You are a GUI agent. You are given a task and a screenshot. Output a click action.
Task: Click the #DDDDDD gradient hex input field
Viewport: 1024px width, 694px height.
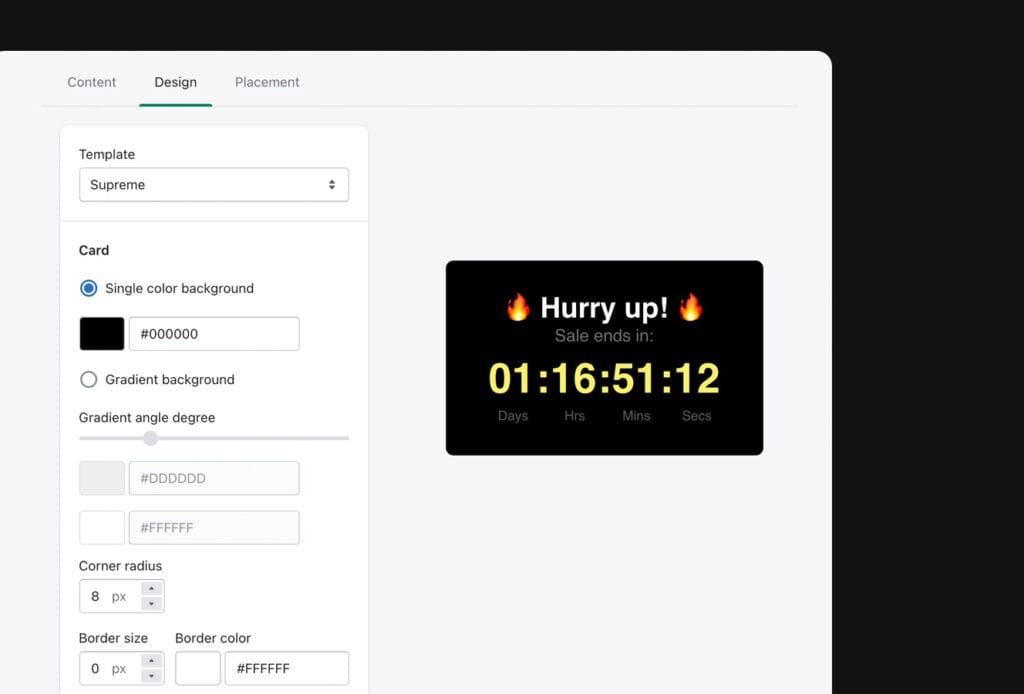tap(213, 478)
